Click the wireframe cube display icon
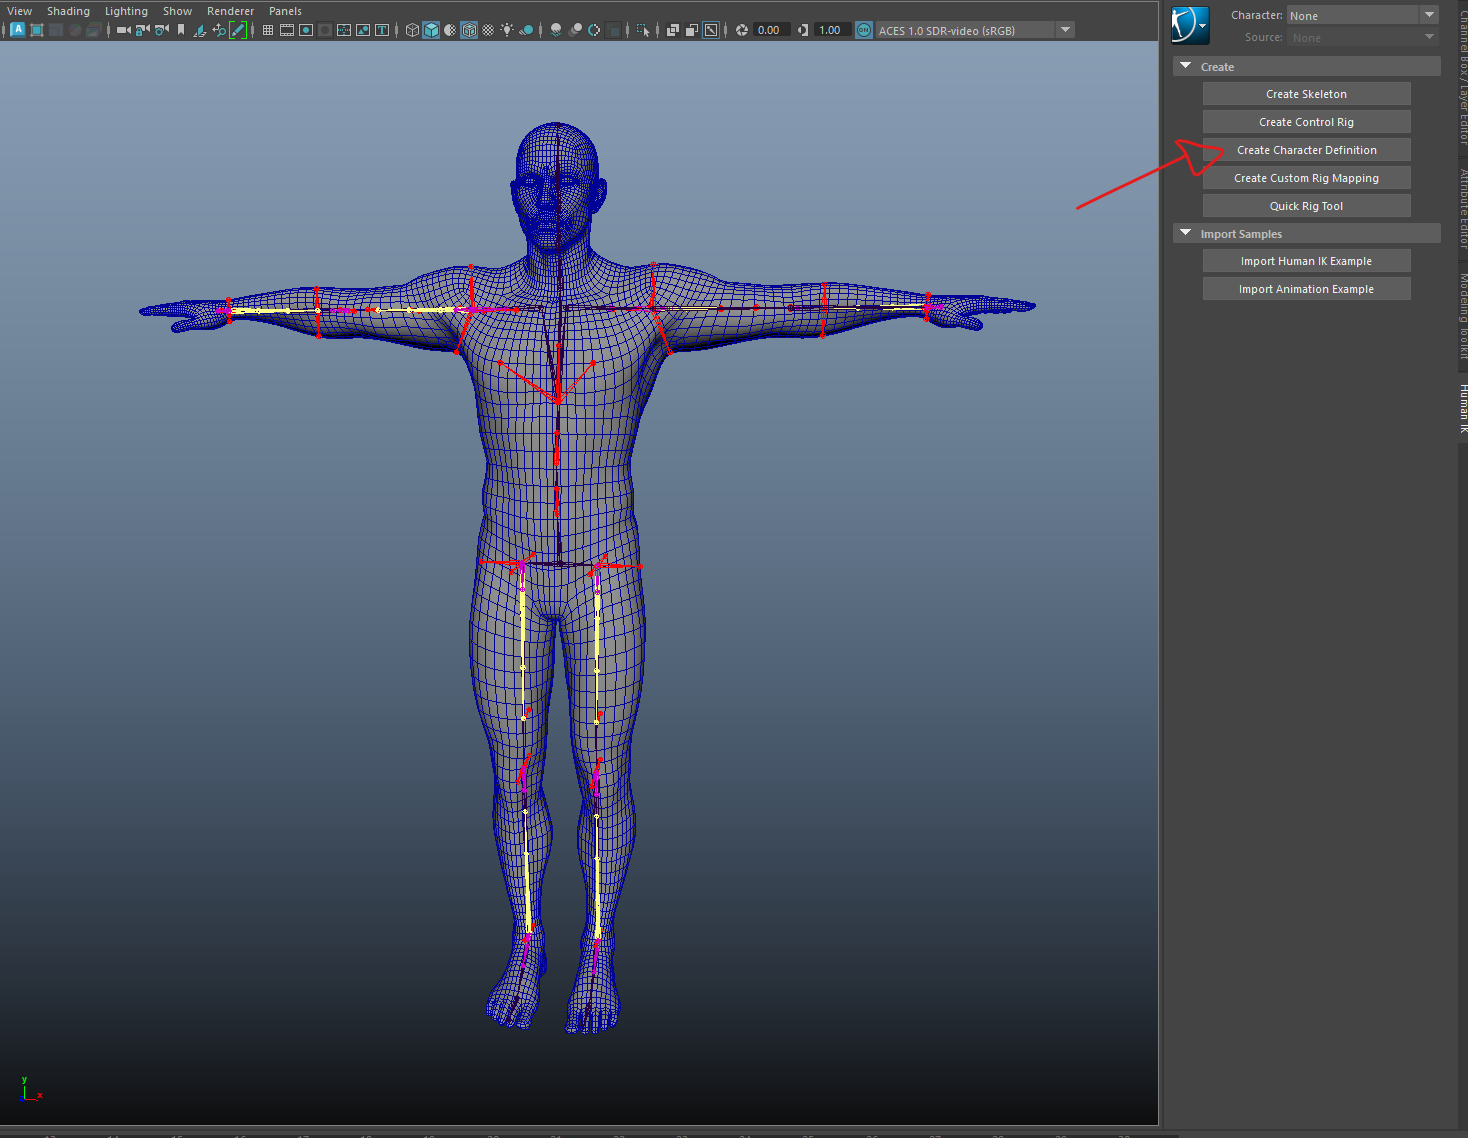Image resolution: width=1468 pixels, height=1138 pixels. coord(412,30)
